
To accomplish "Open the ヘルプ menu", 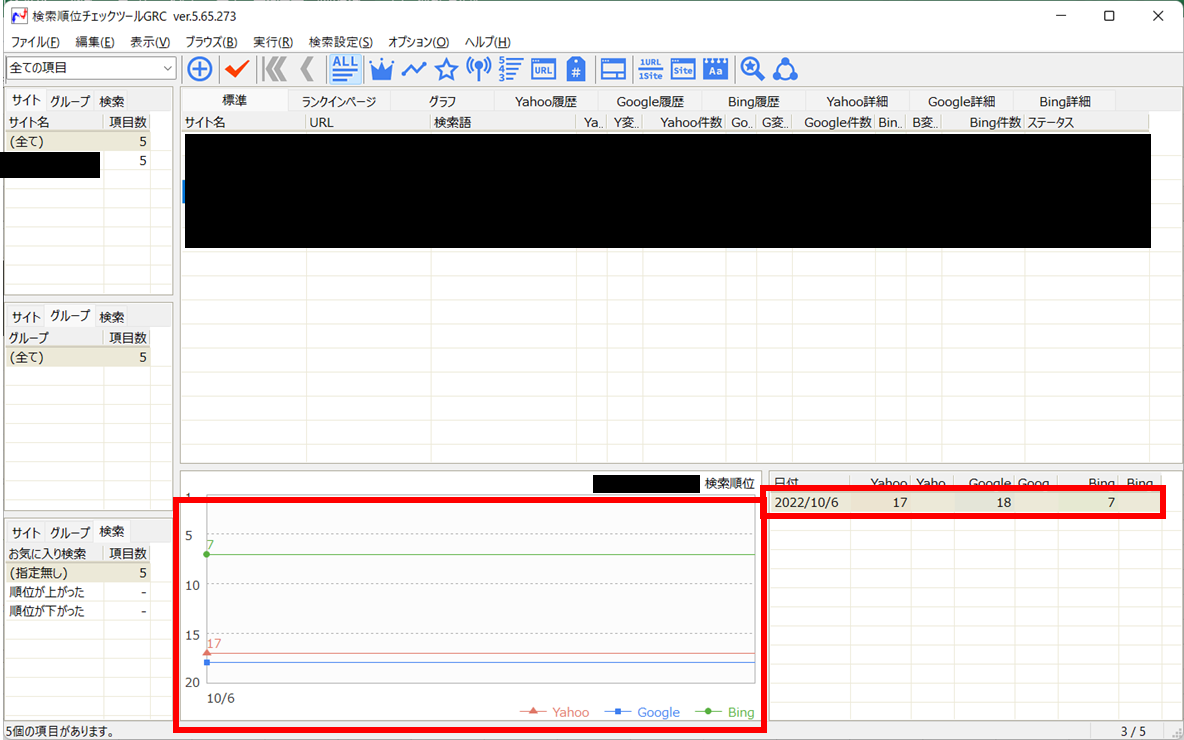I will [487, 42].
